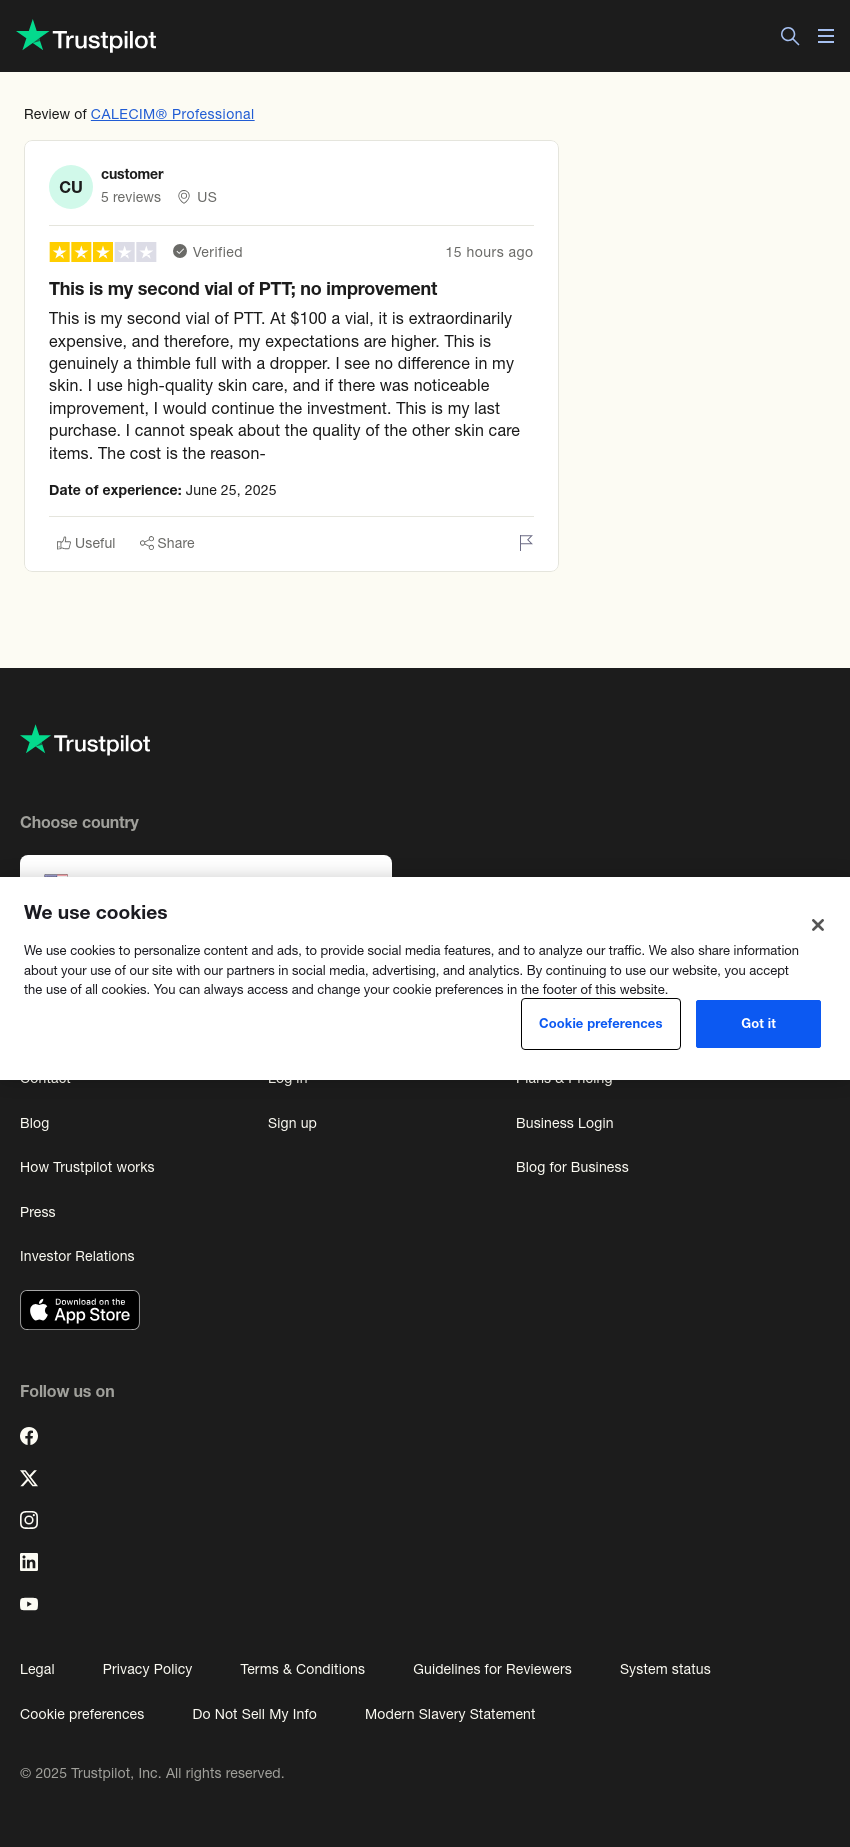This screenshot has height=1847, width=850.
Task: Close the cookie banner with the X
Action: [818, 925]
